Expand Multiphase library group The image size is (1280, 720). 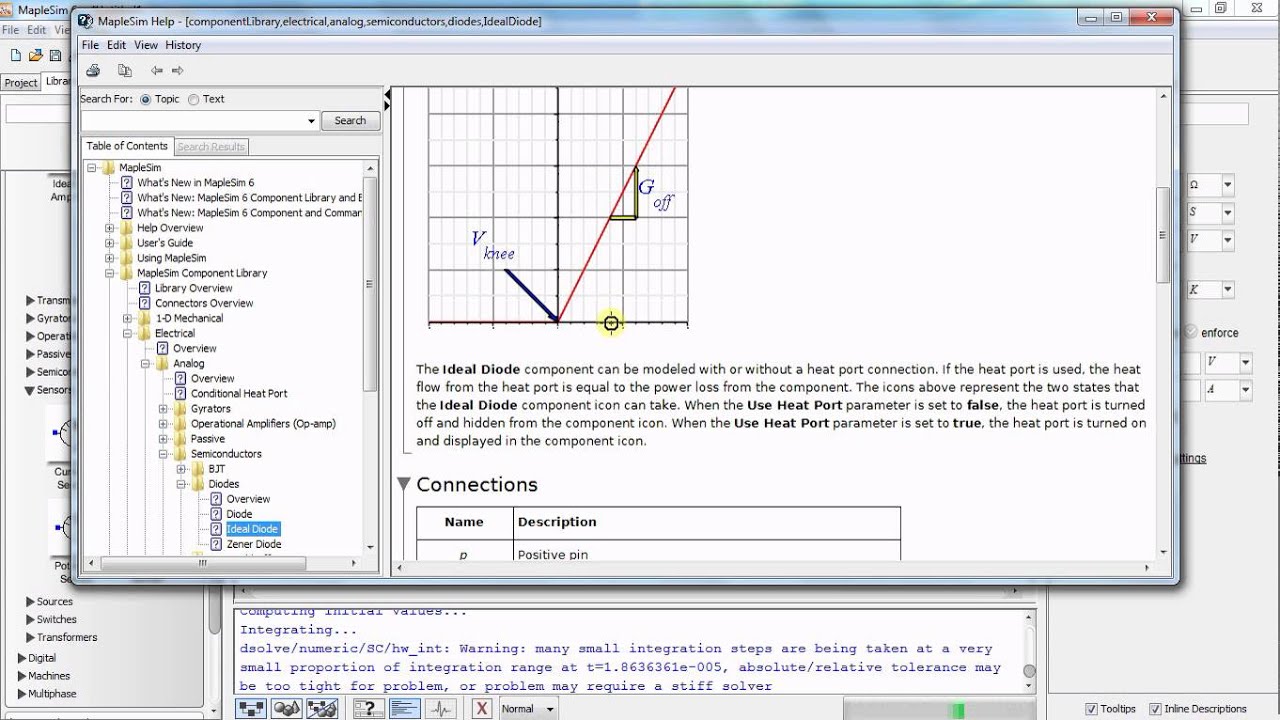click(x=21, y=694)
